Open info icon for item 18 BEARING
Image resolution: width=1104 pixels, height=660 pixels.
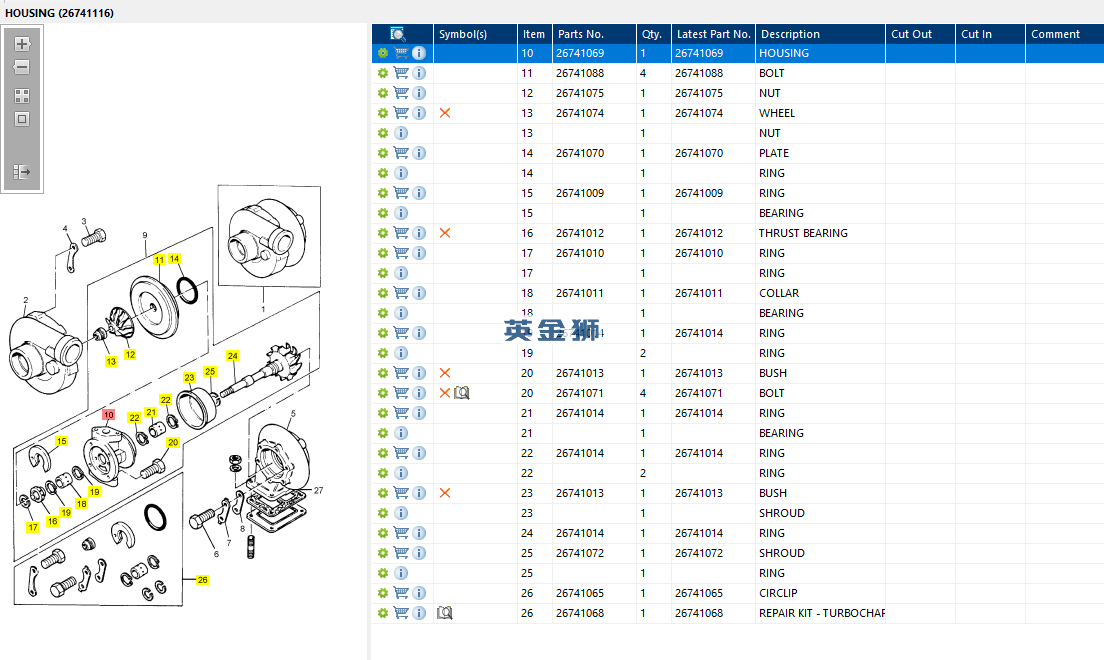pyautogui.click(x=401, y=313)
